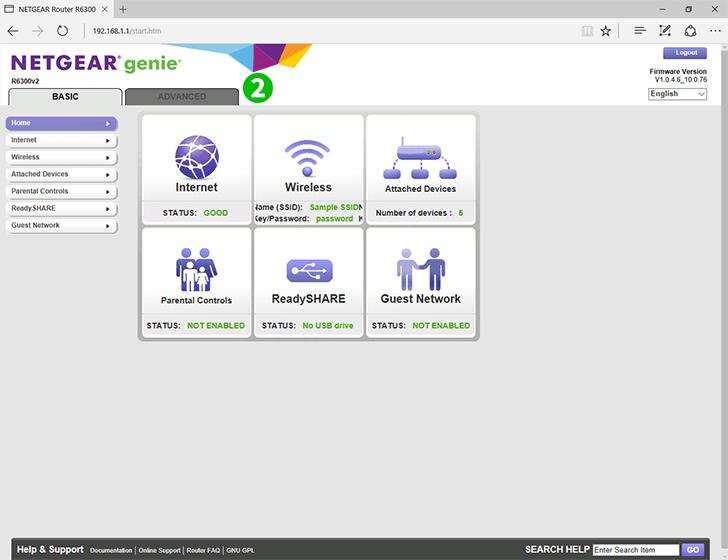Select Attached Devices in sidebar menu
Screen dimensions: 728x560
[61, 174]
